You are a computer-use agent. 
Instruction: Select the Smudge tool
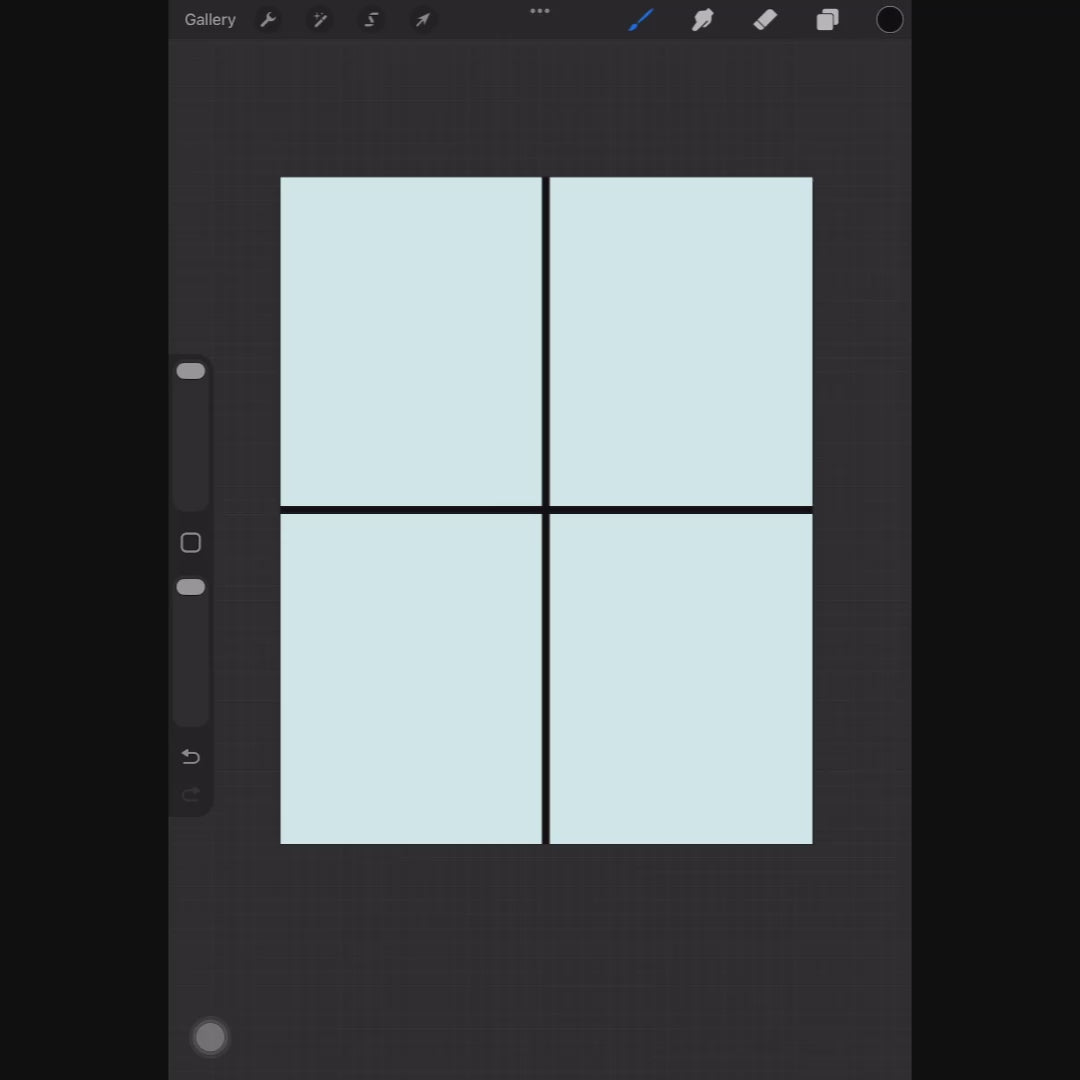tap(703, 20)
